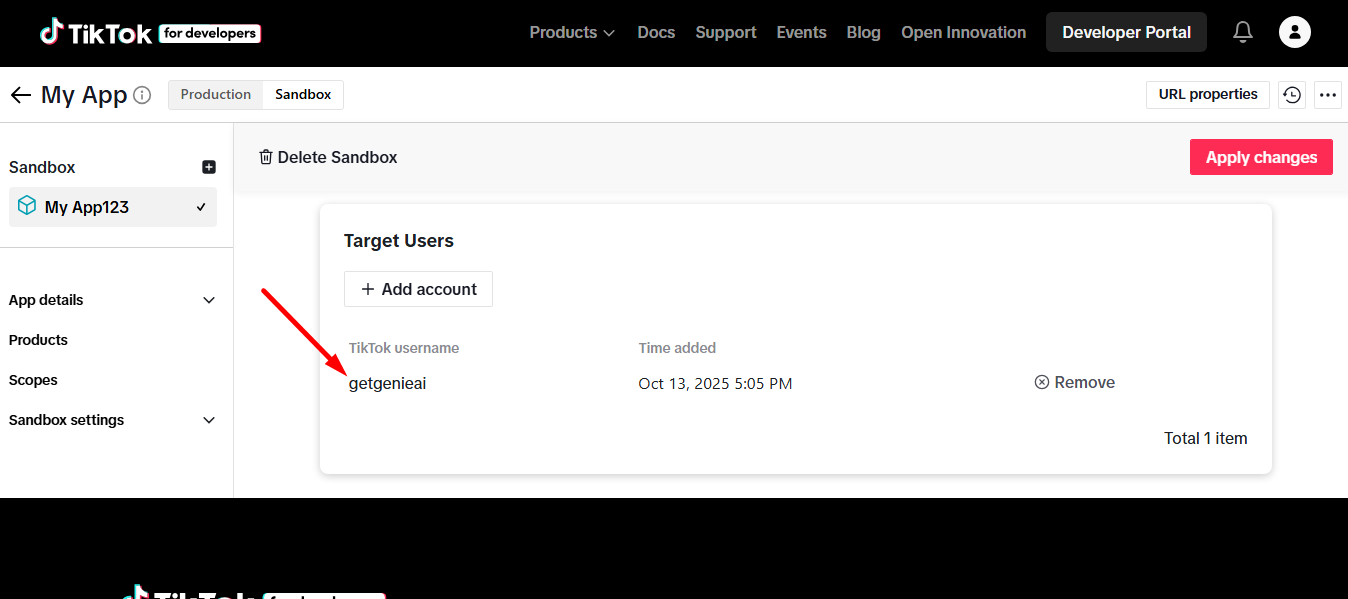Expand the App details section

pyautogui.click(x=112, y=300)
